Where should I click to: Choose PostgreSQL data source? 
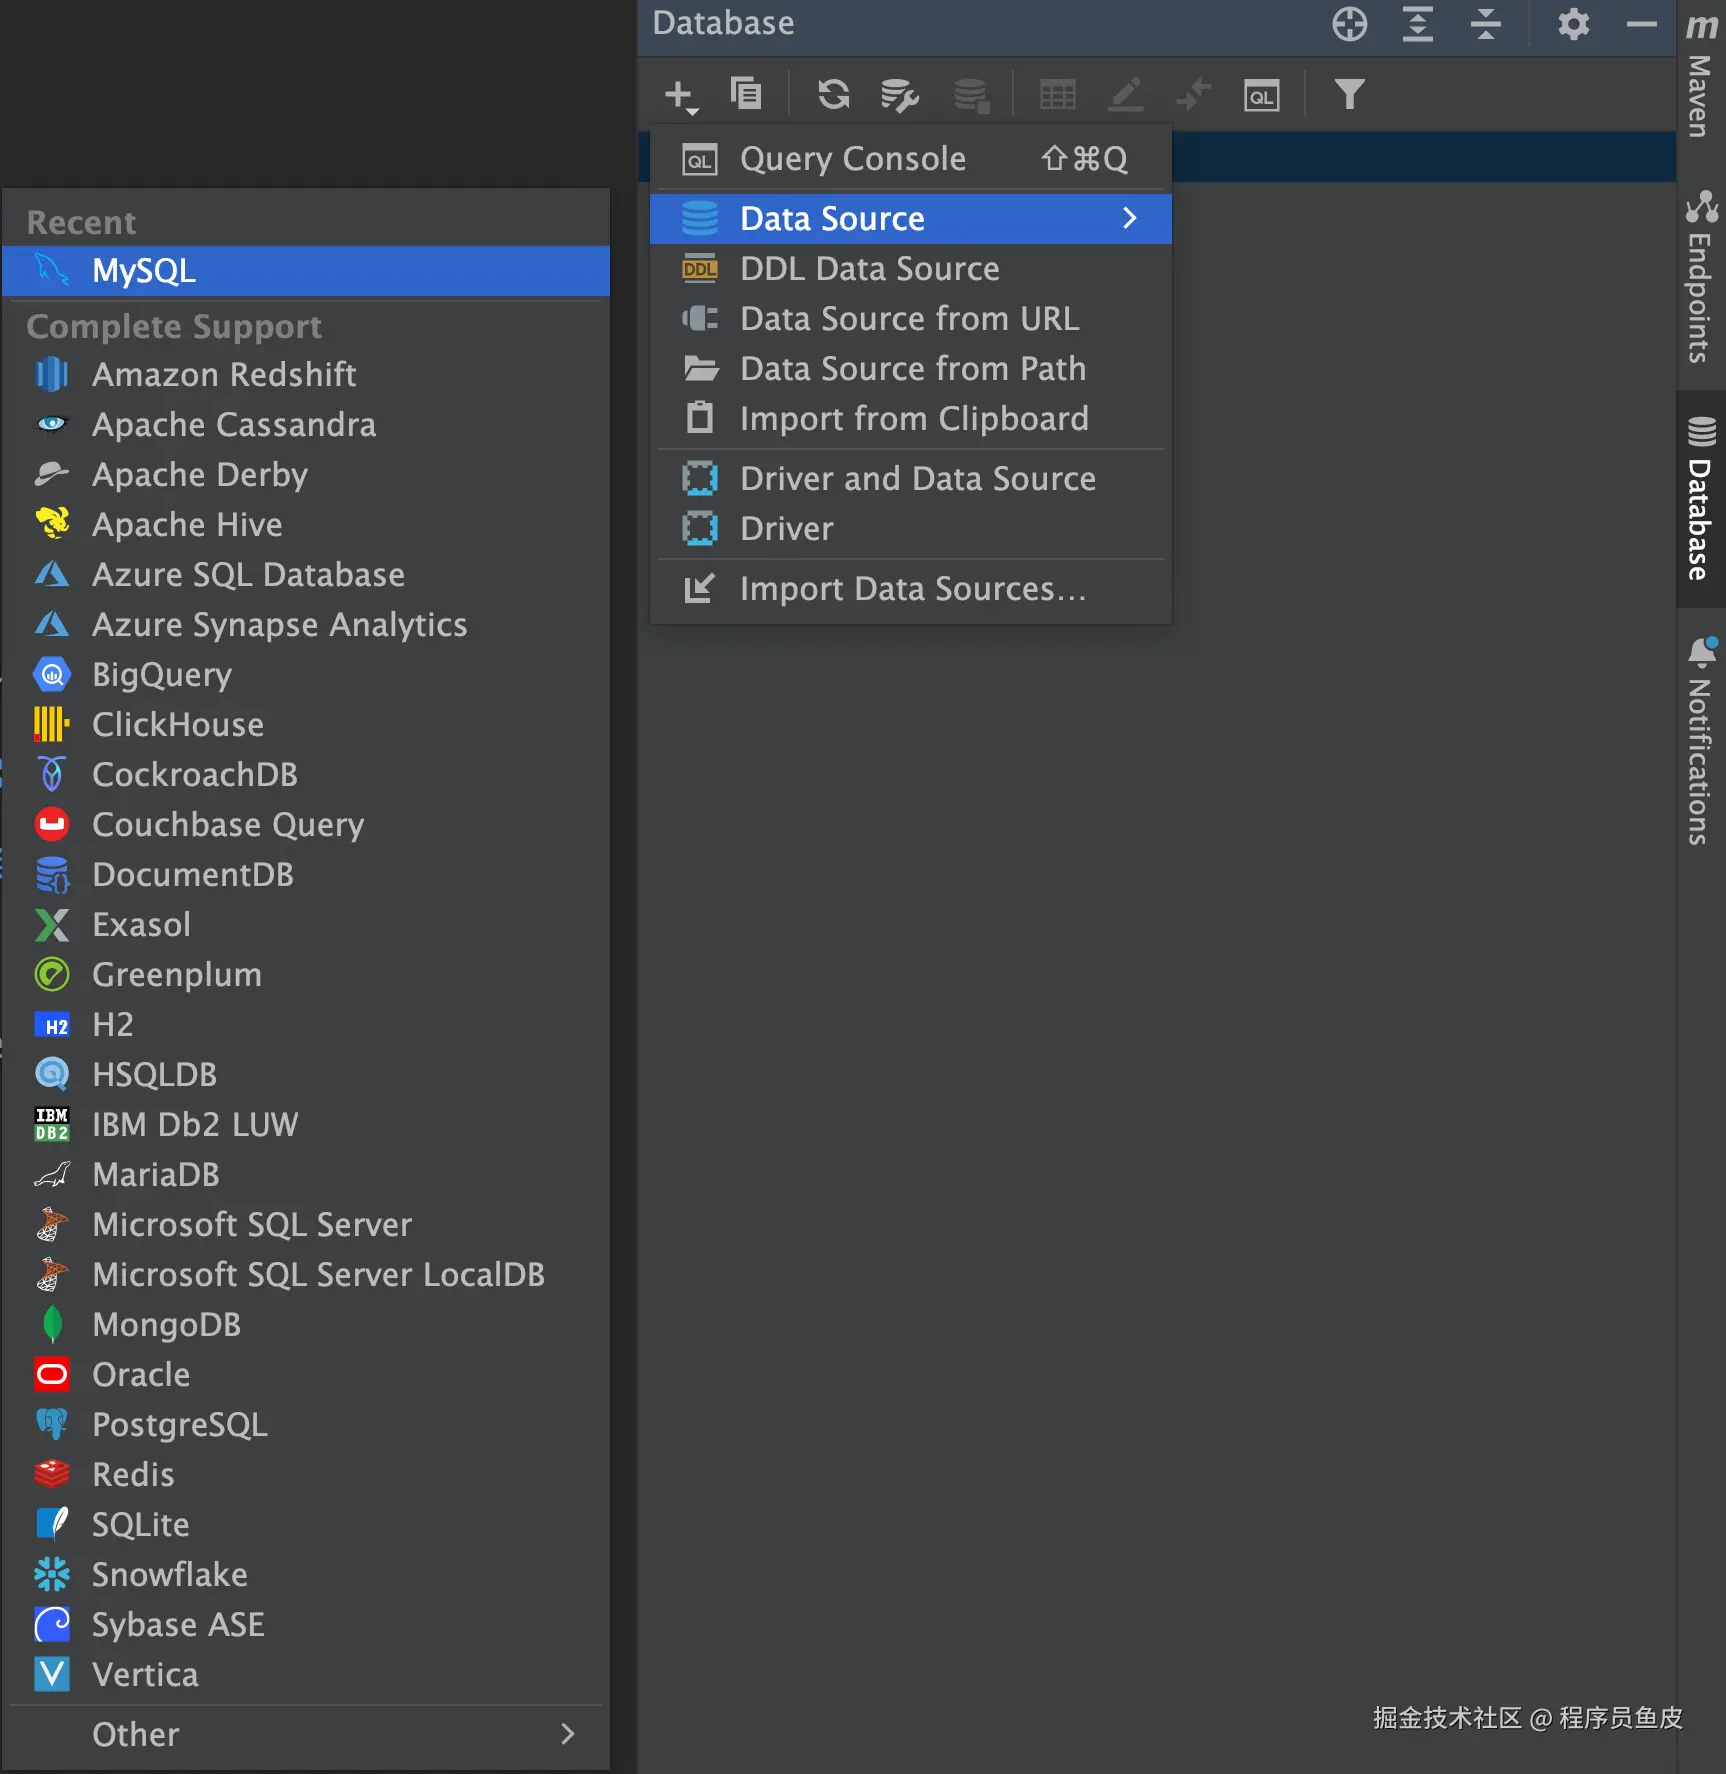[180, 1424]
